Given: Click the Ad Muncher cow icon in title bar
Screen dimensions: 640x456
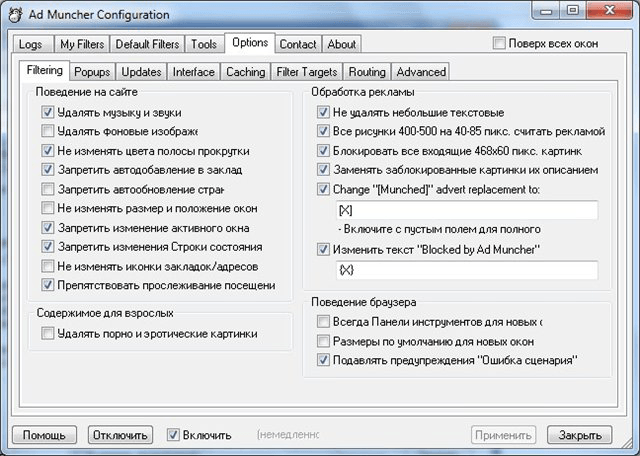Looking at the screenshot, I should coord(16,15).
